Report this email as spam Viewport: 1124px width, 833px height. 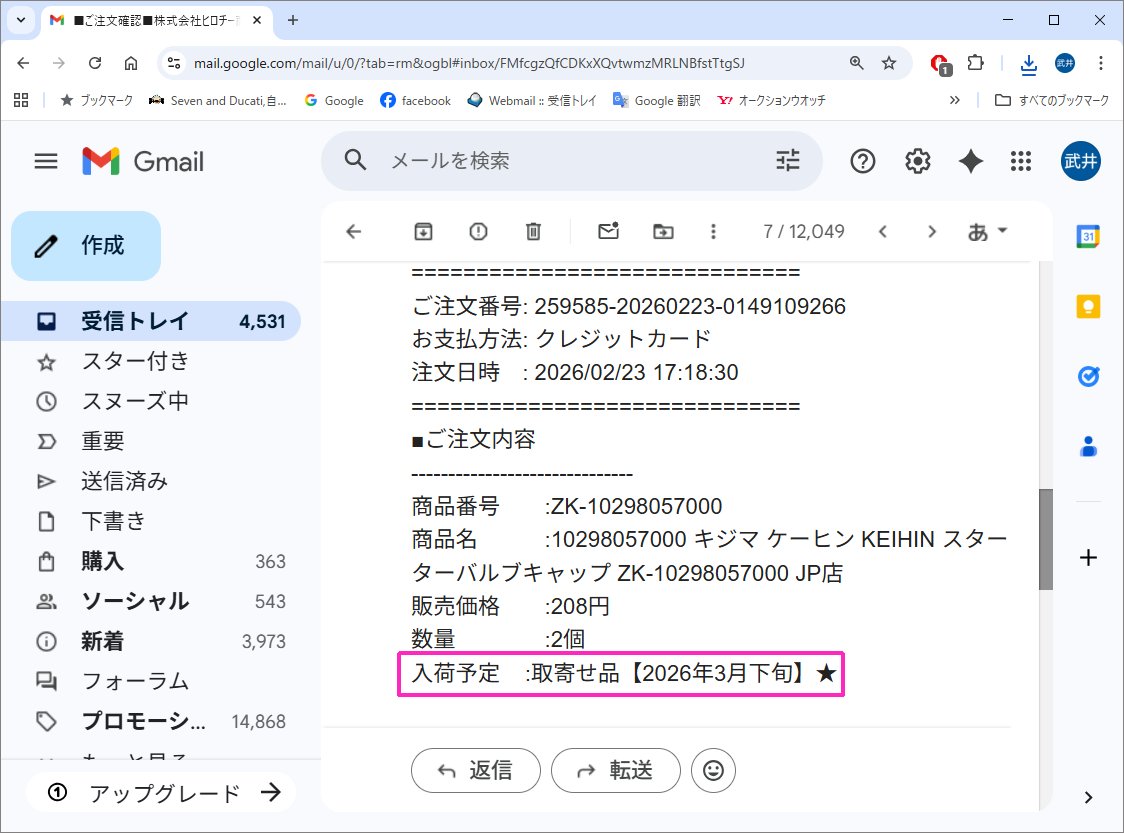[478, 232]
